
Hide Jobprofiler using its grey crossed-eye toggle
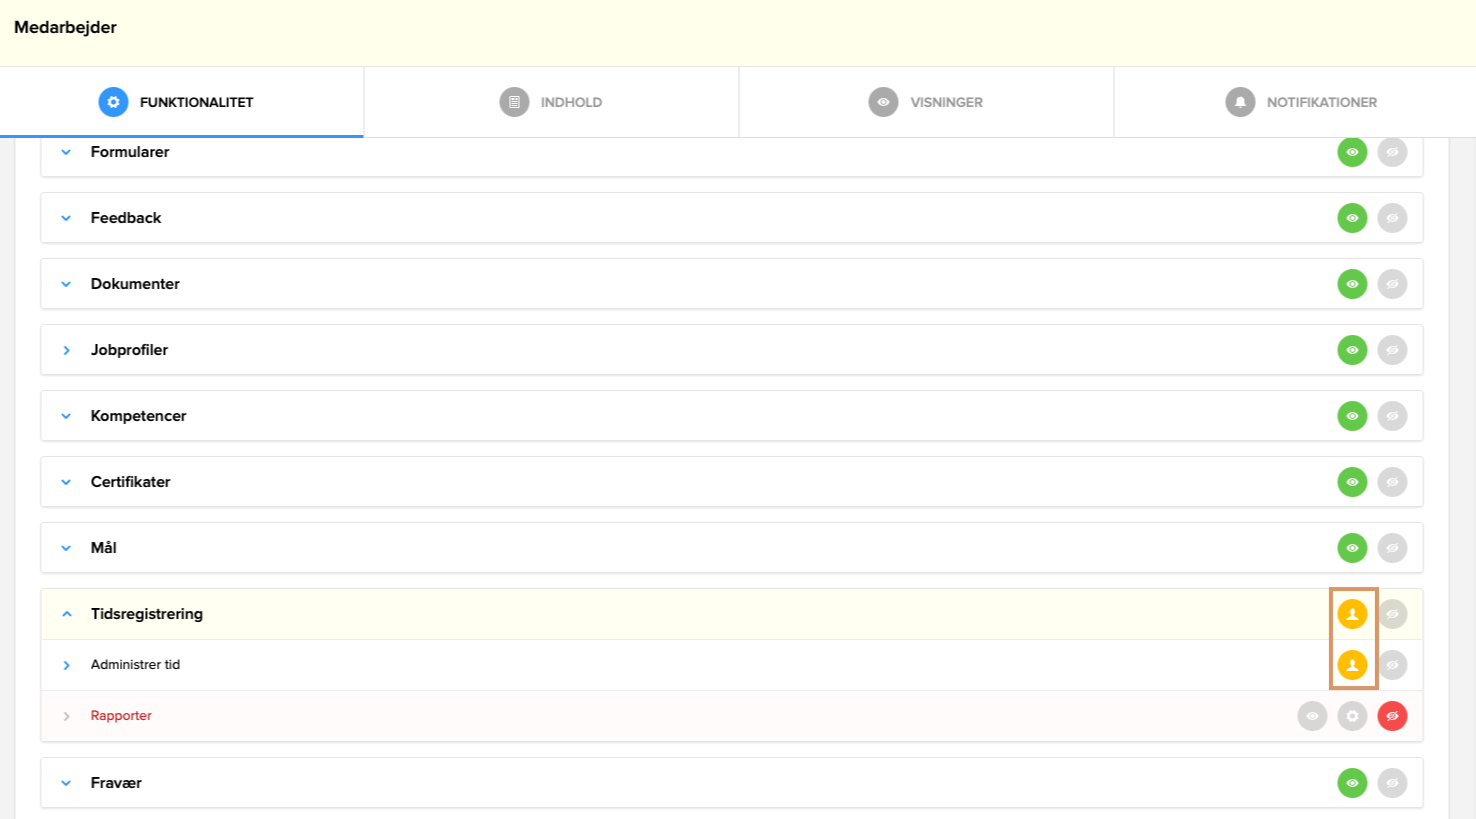click(x=1392, y=350)
